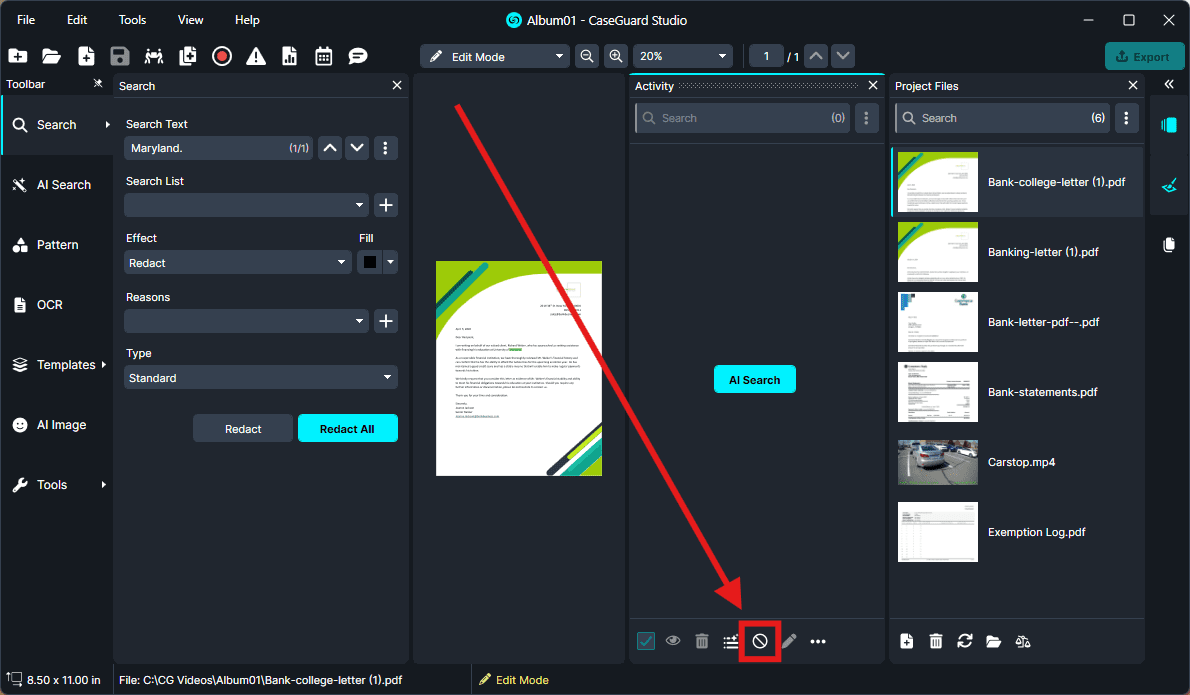Click the balance scales icon in Project Files

(1022, 641)
